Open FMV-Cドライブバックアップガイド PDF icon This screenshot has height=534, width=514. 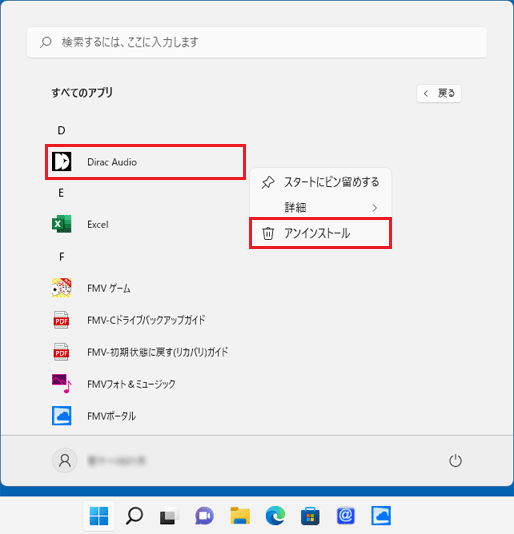61,320
